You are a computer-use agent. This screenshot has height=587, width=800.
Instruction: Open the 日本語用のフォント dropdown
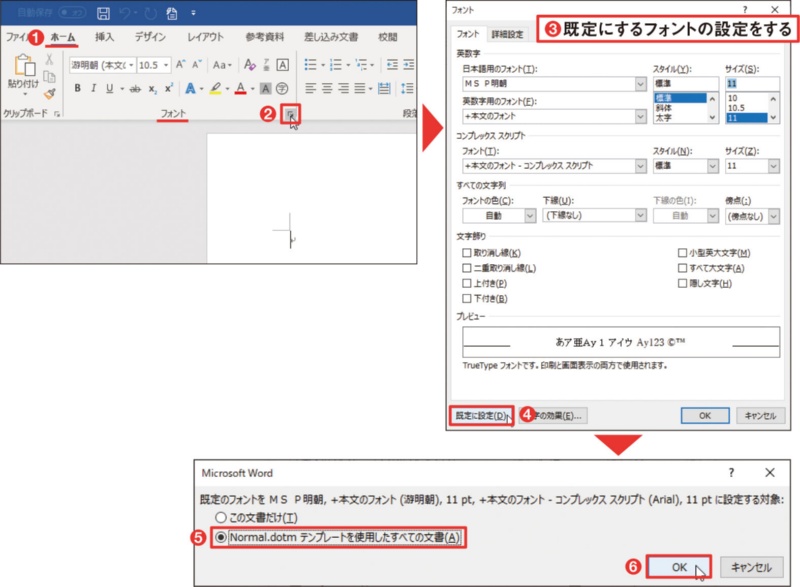pyautogui.click(x=640, y=85)
